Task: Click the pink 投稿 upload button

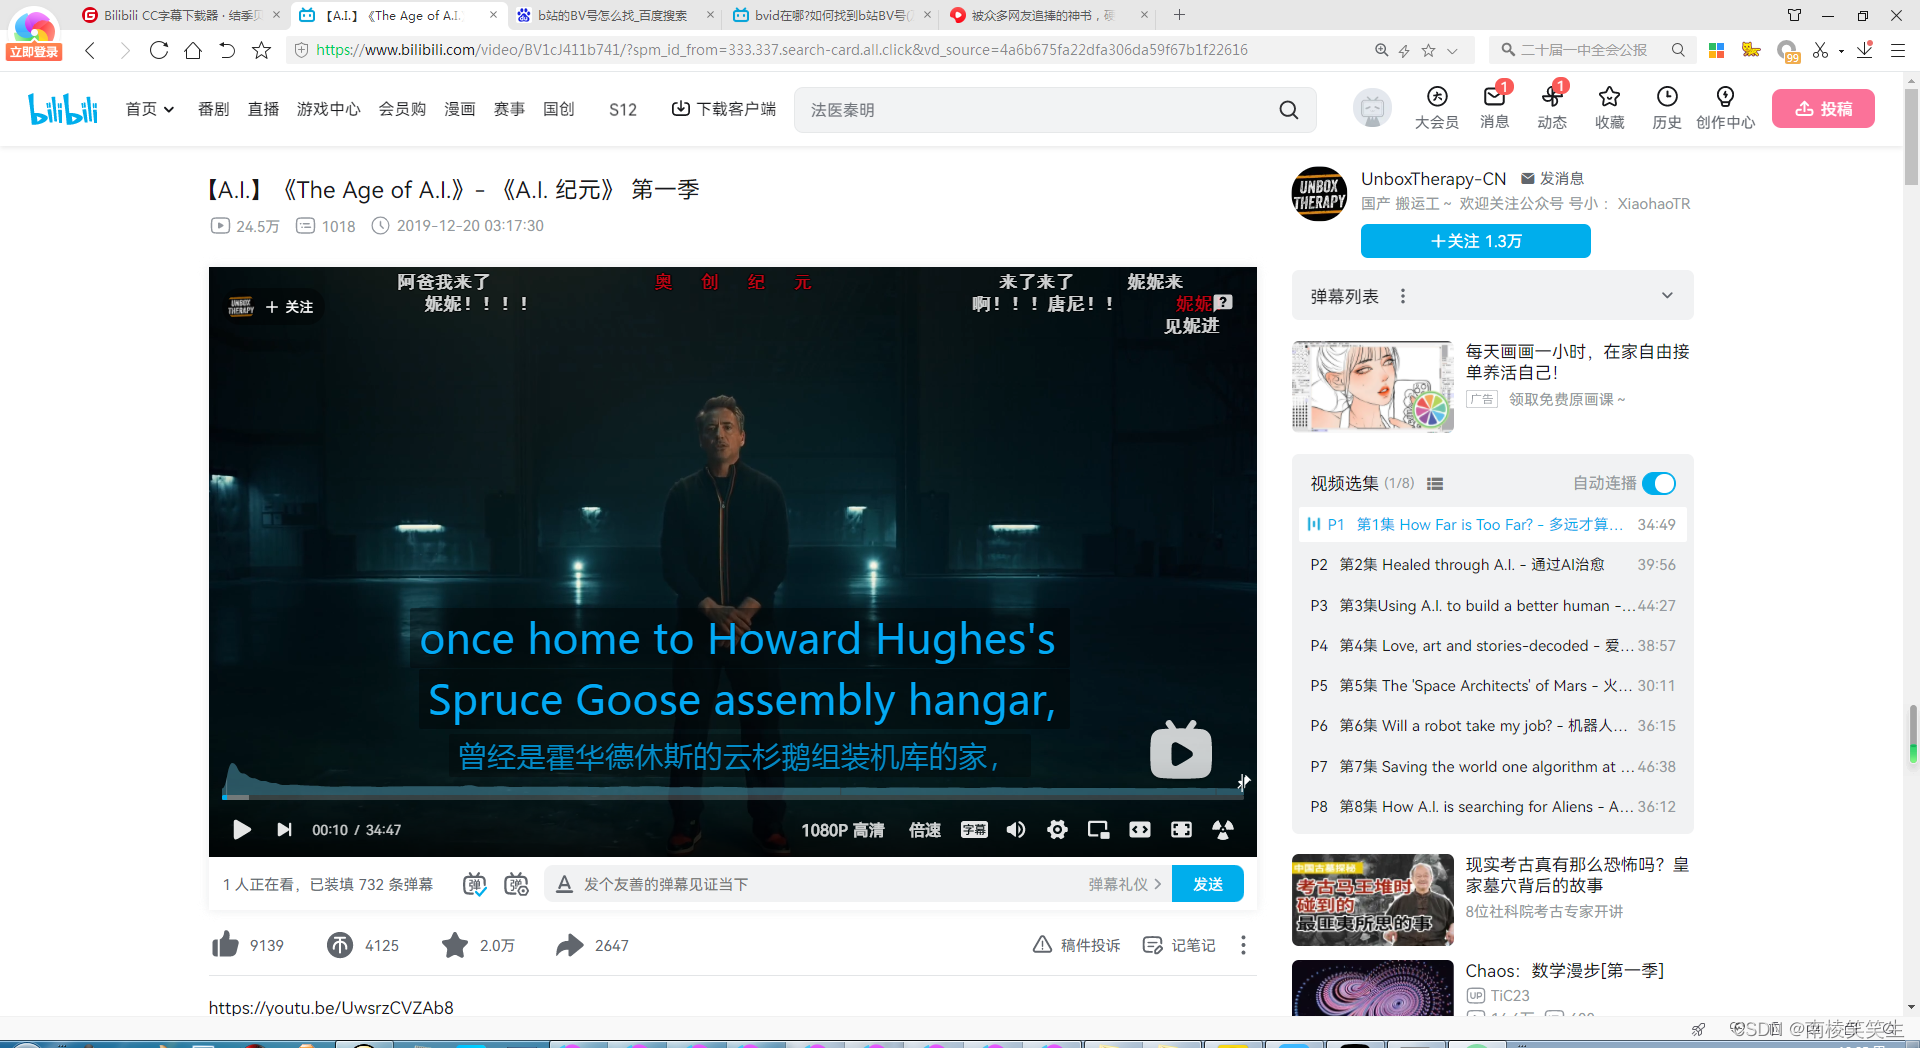Action: (x=1823, y=109)
